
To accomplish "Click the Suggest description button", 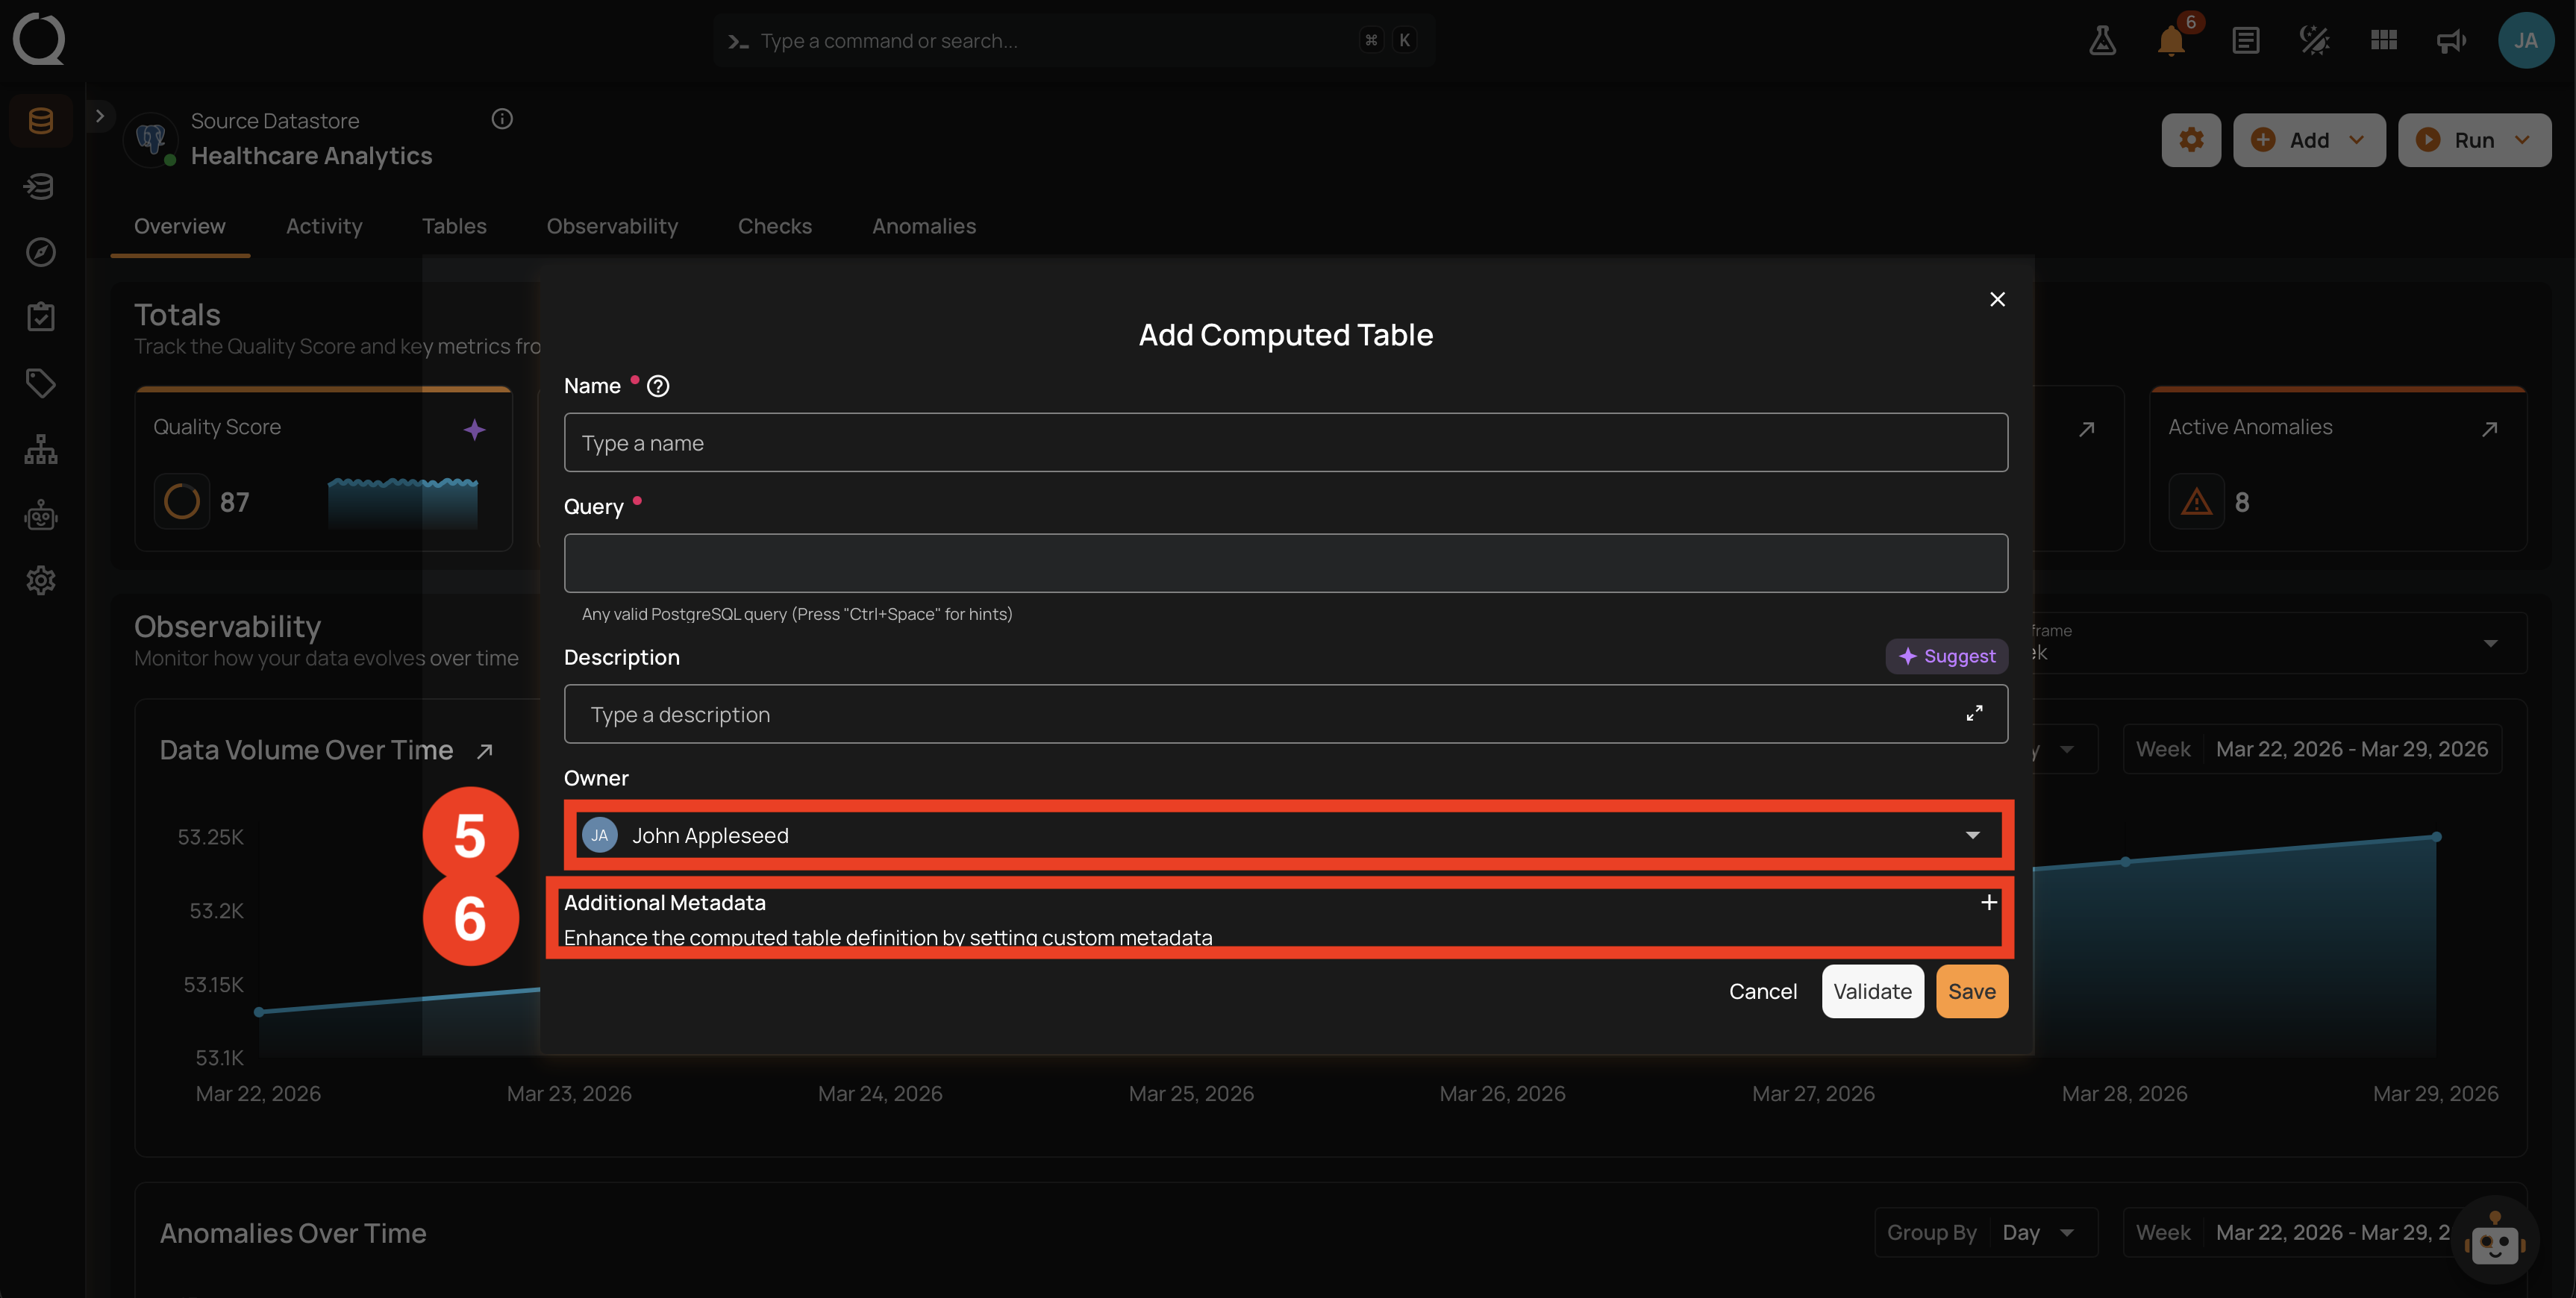I will pyautogui.click(x=1946, y=656).
